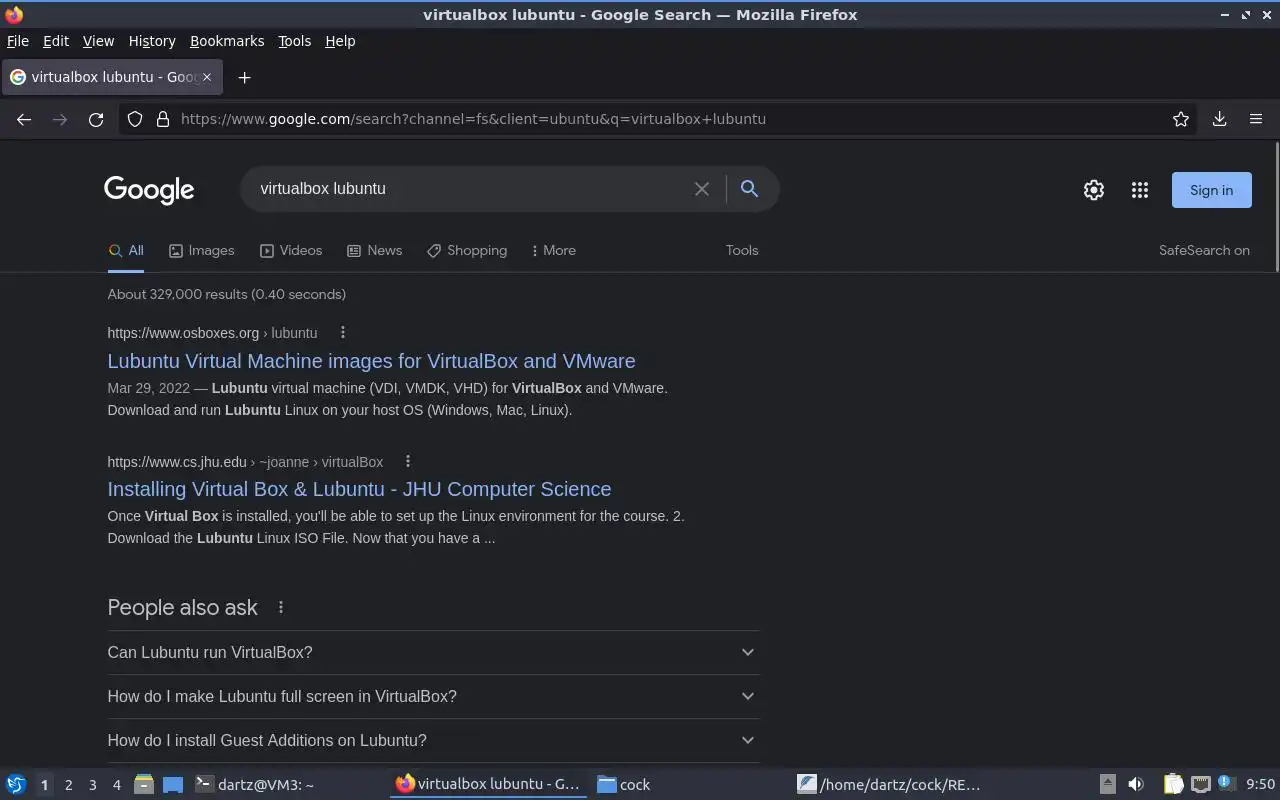Open Google quick settings gear
Image resolution: width=1280 pixels, height=800 pixels.
1094,190
